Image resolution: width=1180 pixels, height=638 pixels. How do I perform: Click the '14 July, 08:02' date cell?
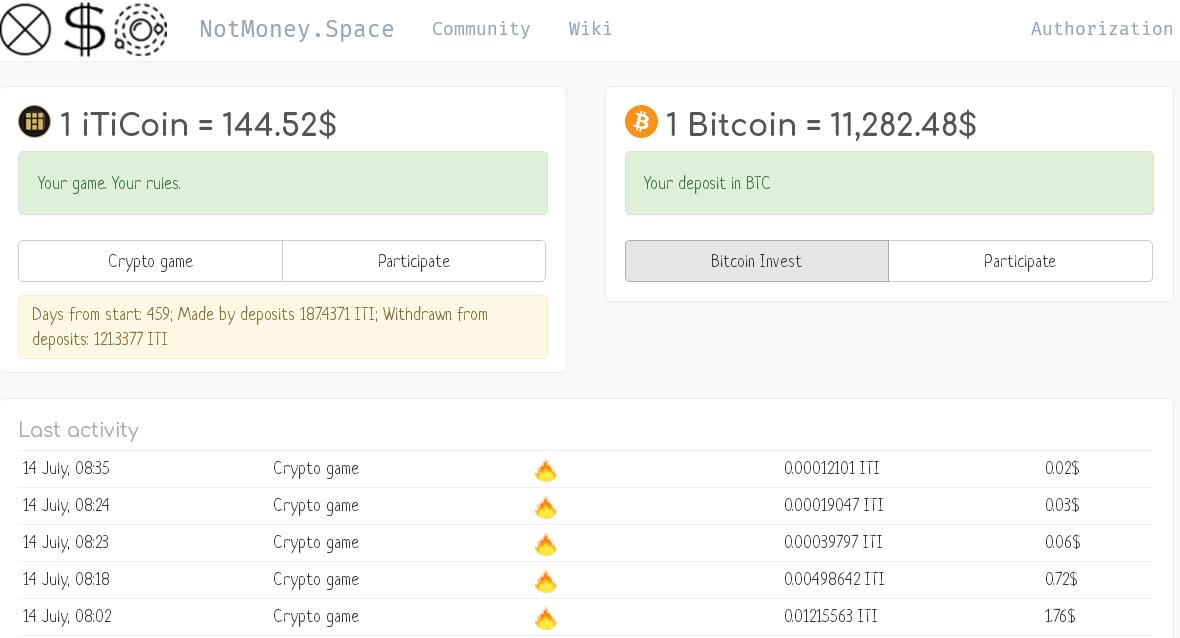(x=67, y=615)
